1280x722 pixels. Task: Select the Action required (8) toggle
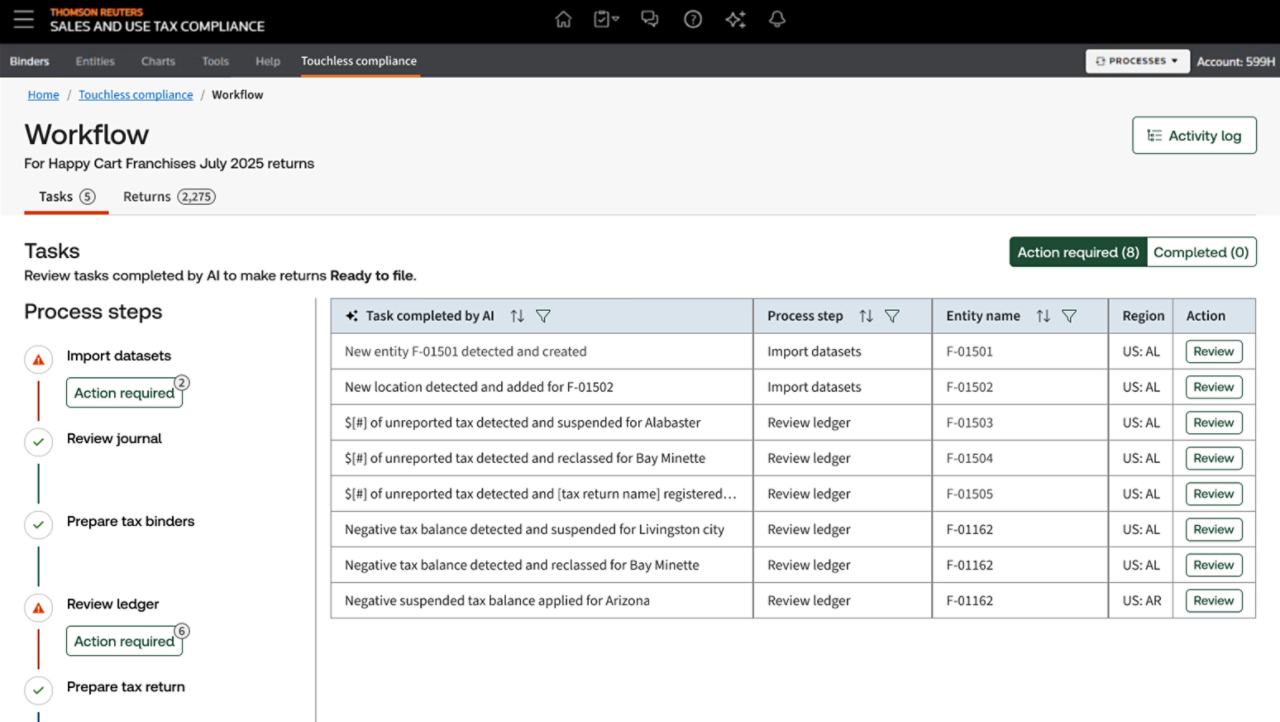click(x=1078, y=253)
